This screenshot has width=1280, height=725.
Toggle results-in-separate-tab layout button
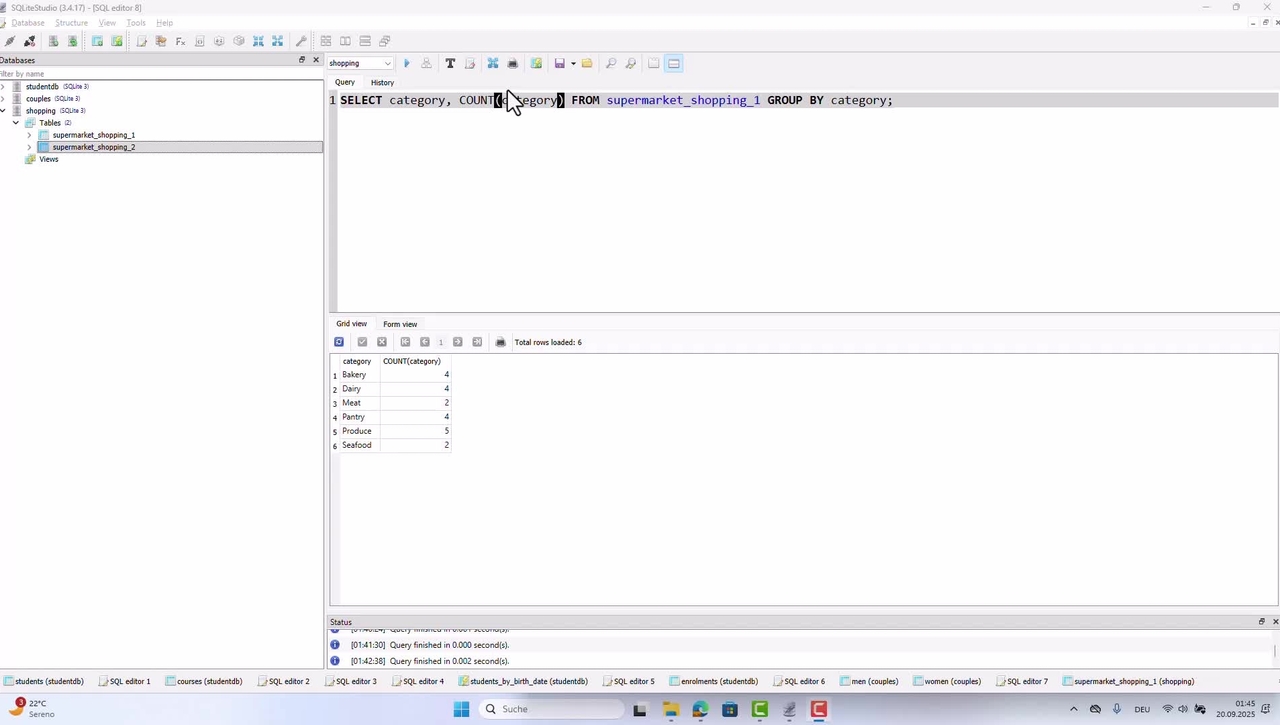pos(653,63)
